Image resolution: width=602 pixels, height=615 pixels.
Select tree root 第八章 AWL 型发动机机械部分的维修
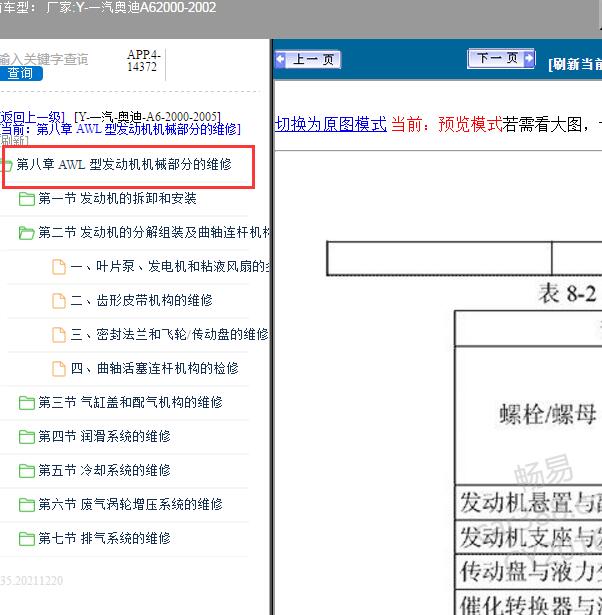point(124,164)
